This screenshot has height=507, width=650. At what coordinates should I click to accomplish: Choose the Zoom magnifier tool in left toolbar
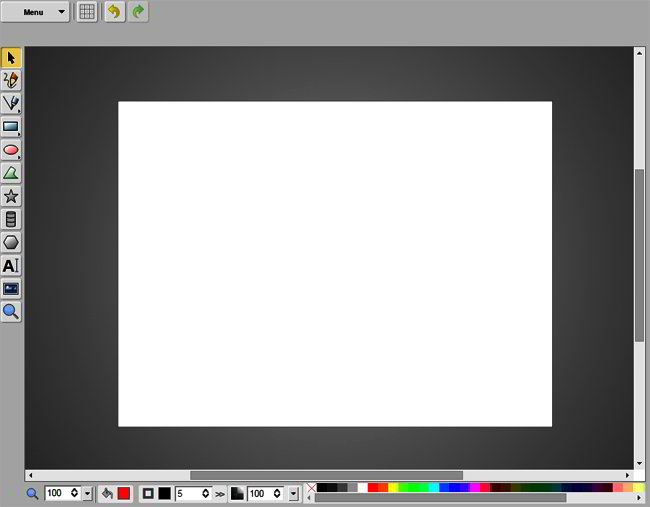[11, 312]
